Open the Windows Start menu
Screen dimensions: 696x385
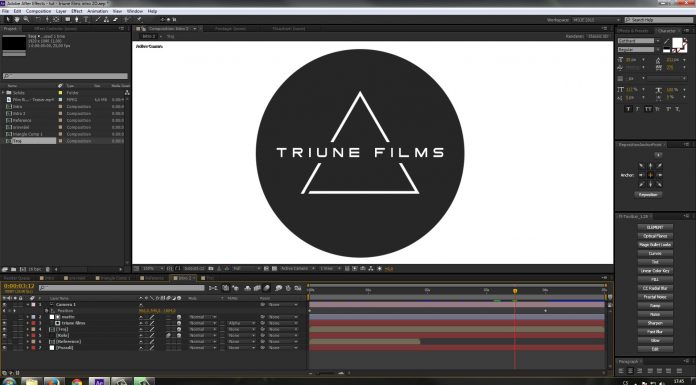(x=9, y=381)
